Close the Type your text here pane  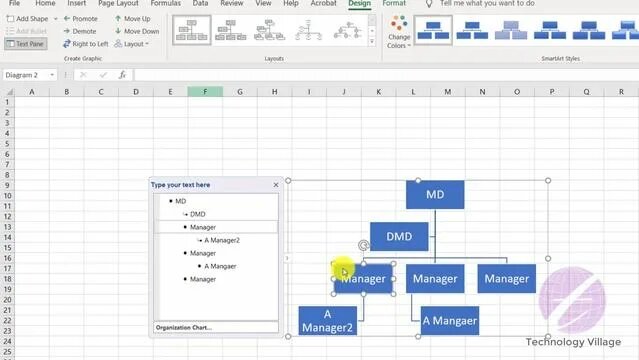[x=276, y=185]
